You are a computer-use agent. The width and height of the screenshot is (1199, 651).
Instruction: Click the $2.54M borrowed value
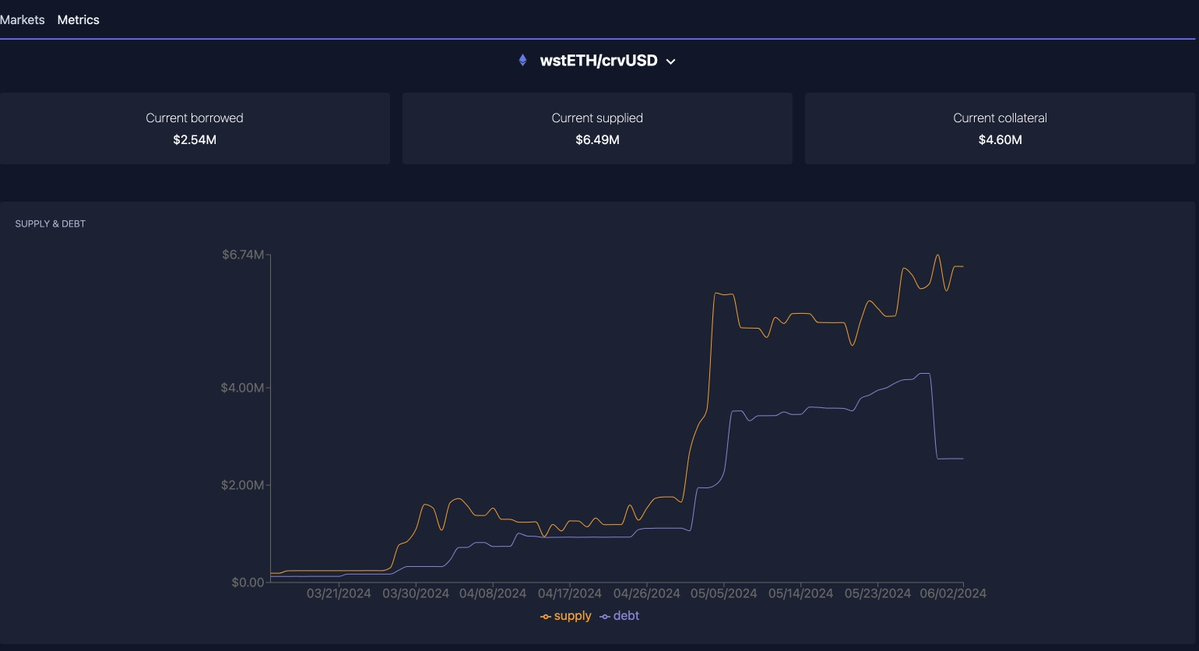point(194,140)
